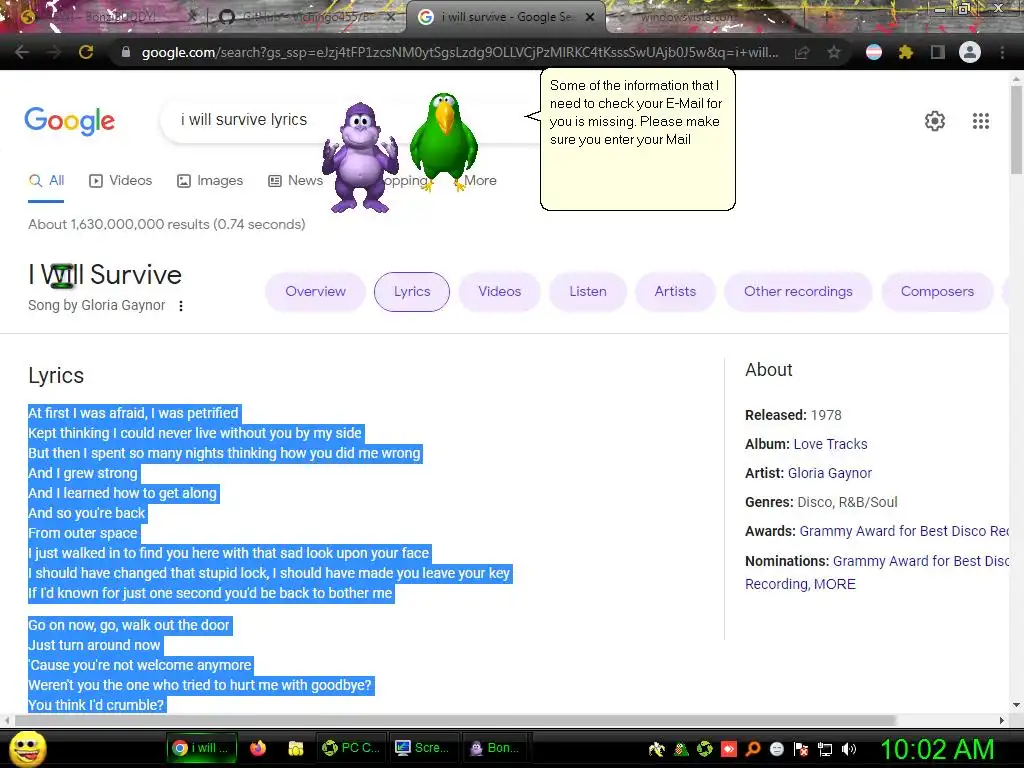This screenshot has width=1024, height=768.
Task: Bookmark this page with the star icon
Action: (x=833, y=52)
